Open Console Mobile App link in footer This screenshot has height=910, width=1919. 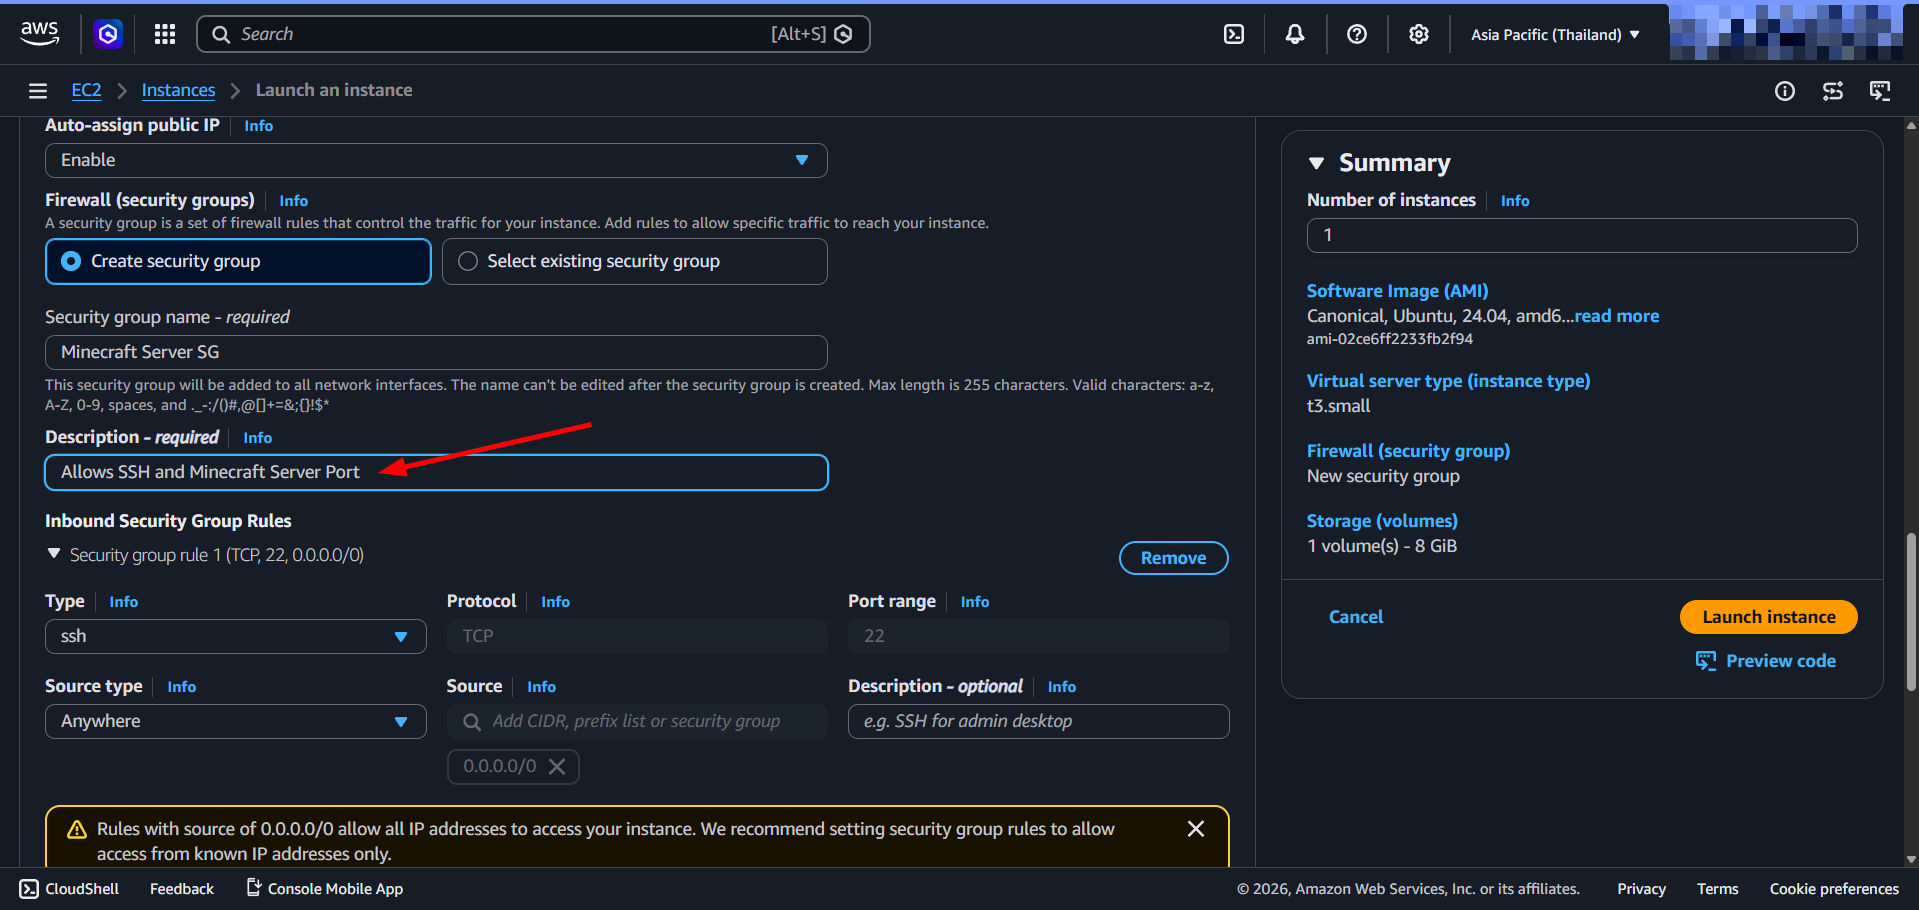coord(325,888)
